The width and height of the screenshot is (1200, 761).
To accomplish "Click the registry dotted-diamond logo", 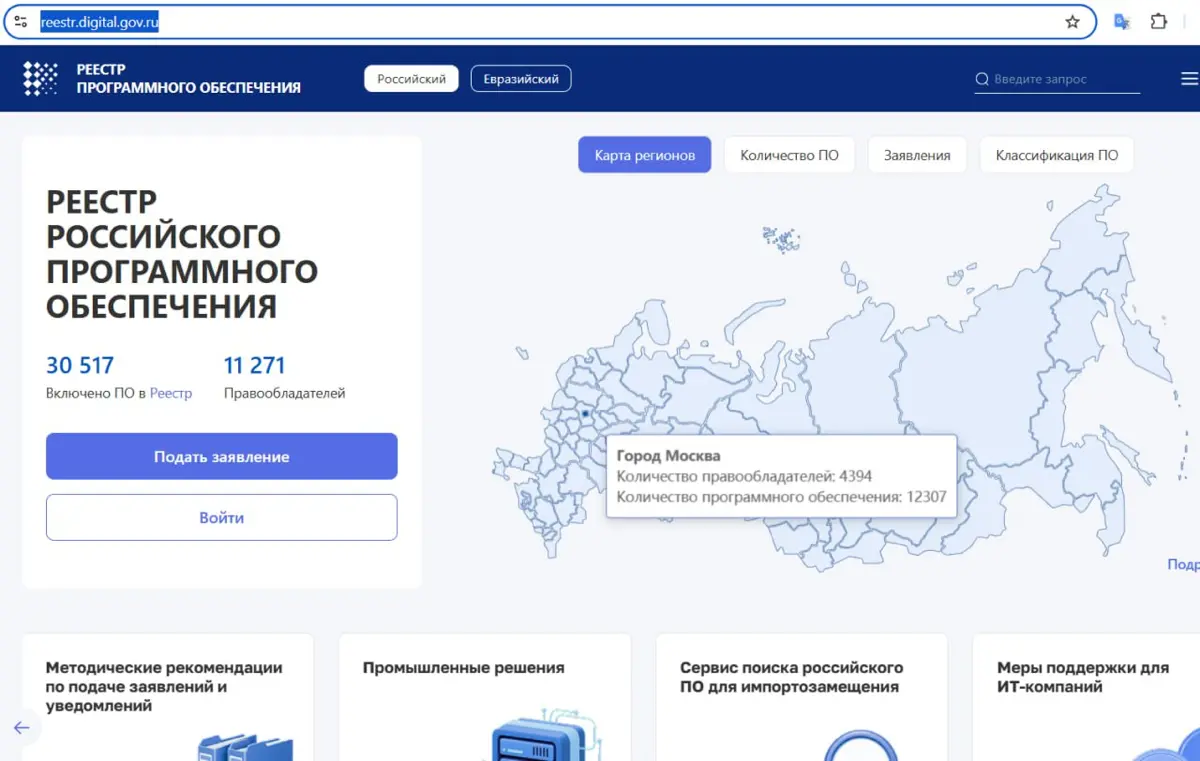I will tap(40, 78).
